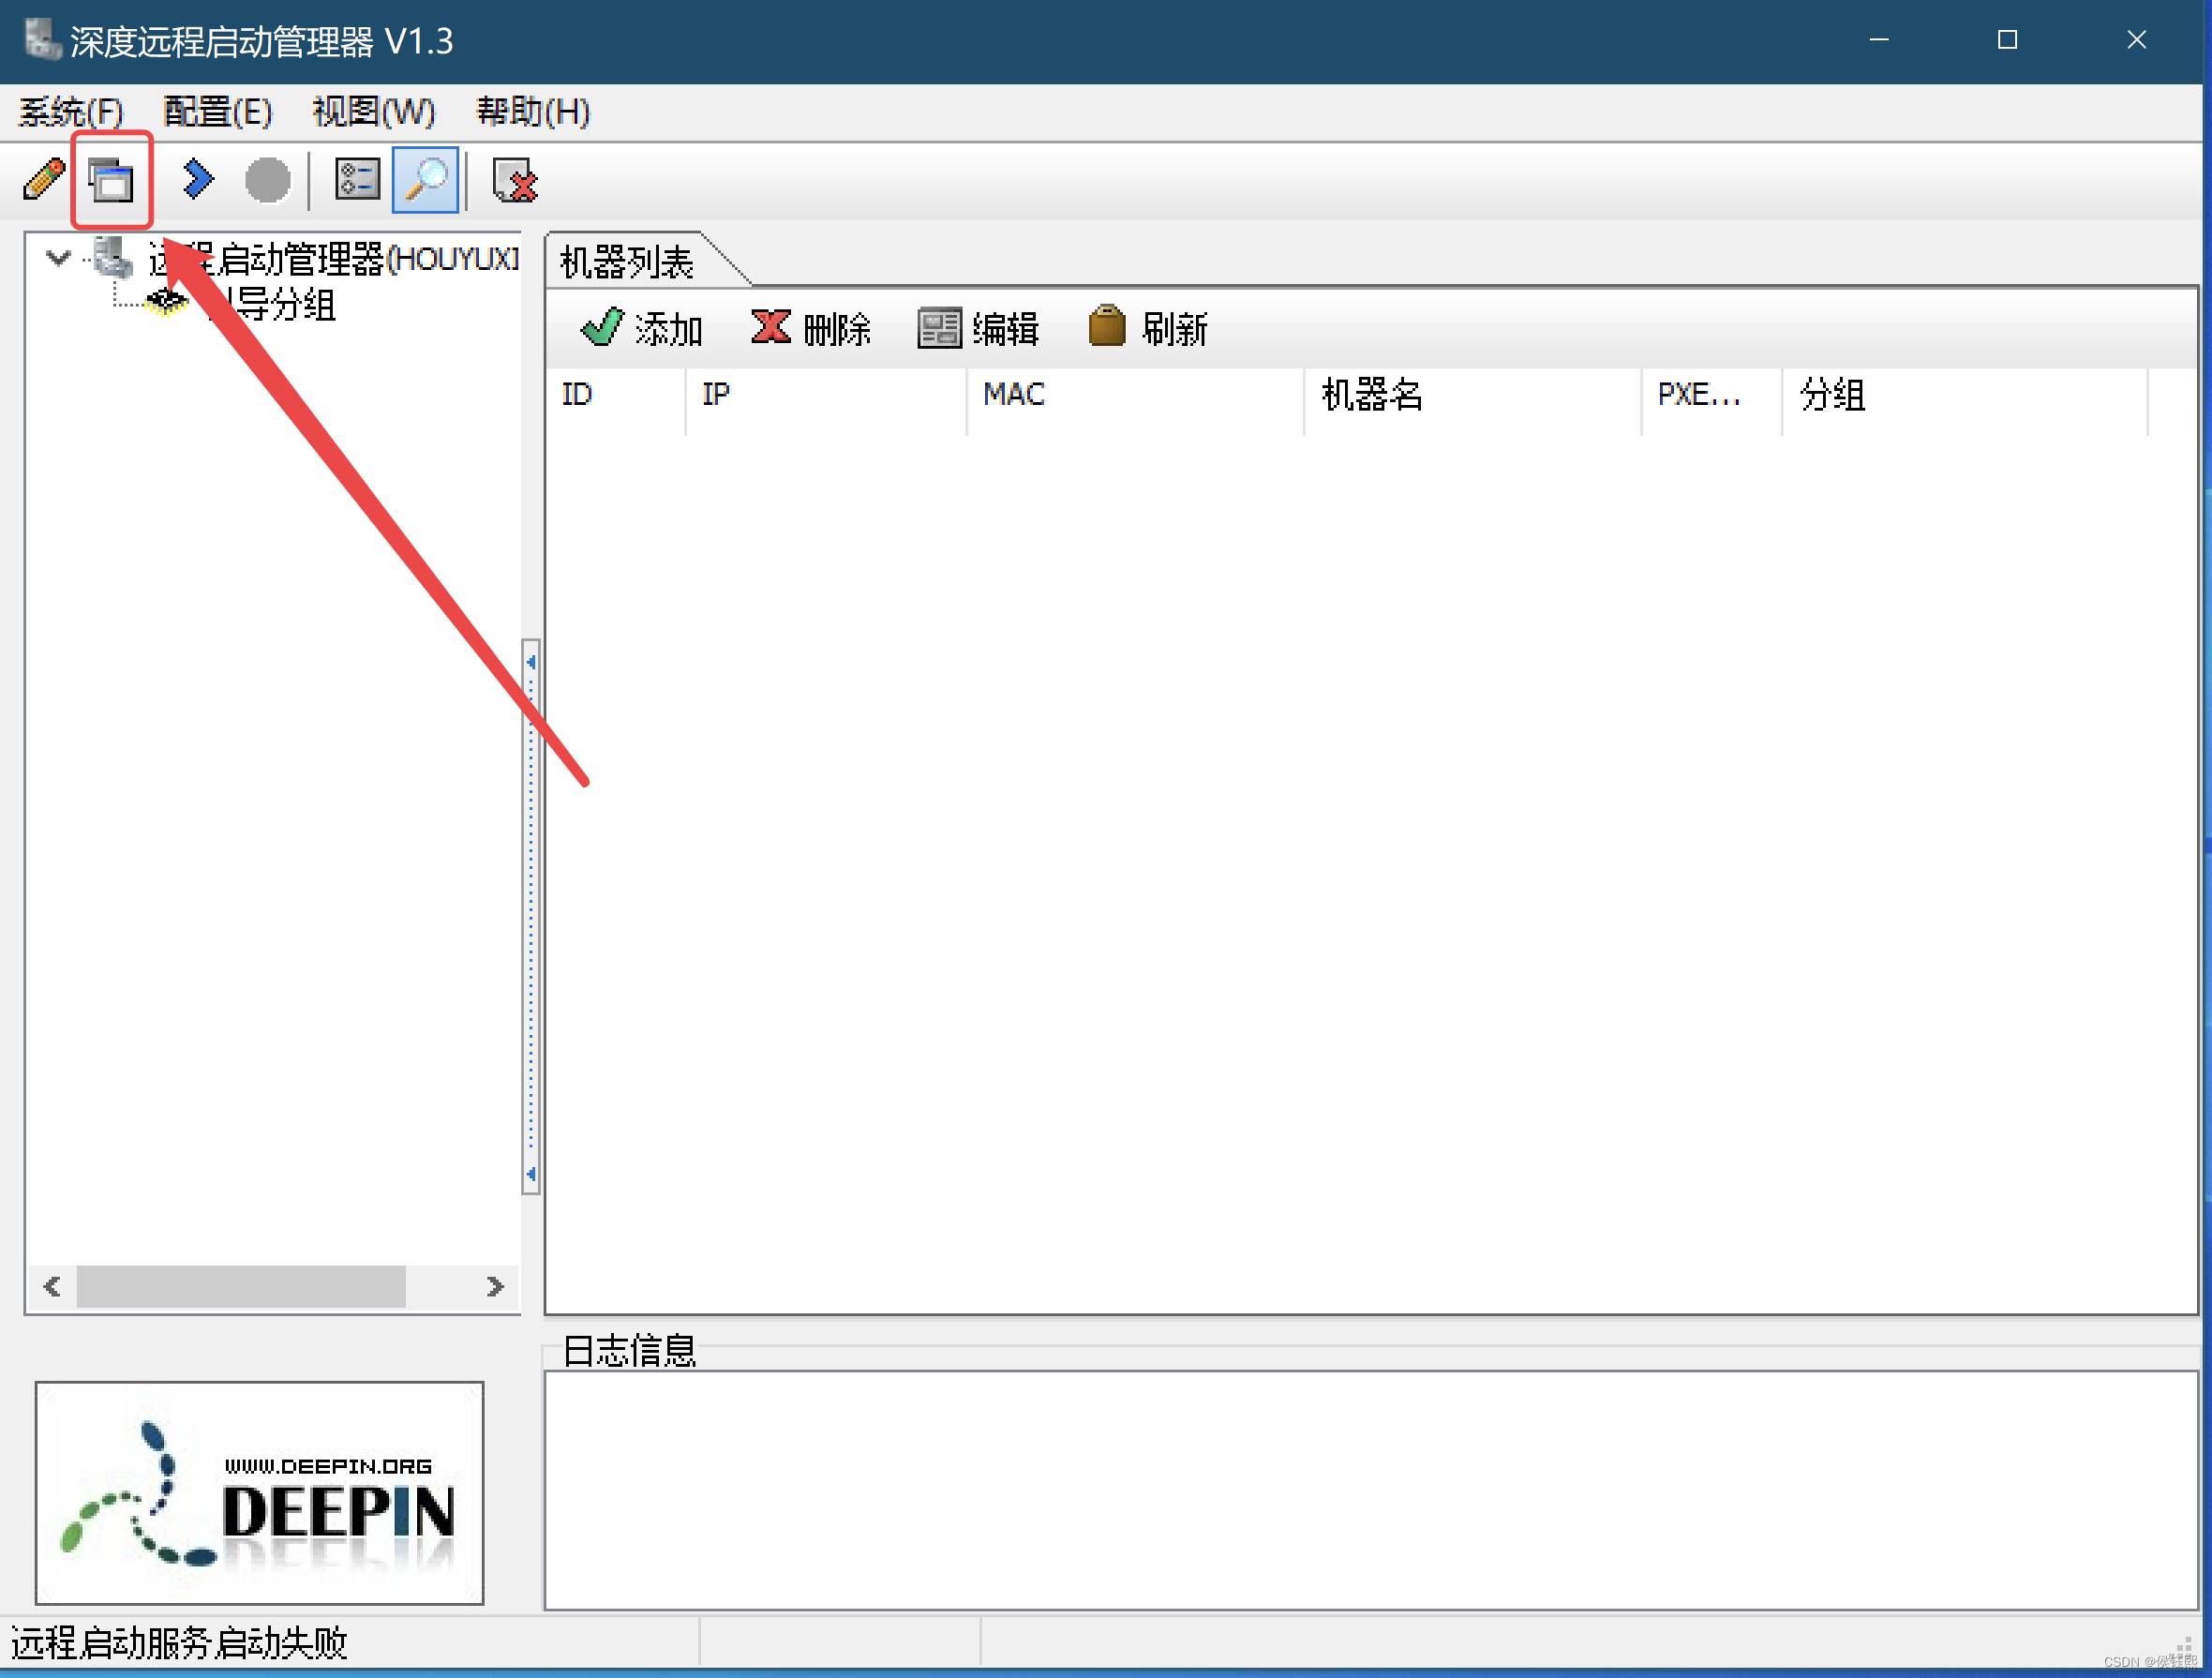
Task: Click the gray circle stop service icon
Action: point(267,181)
